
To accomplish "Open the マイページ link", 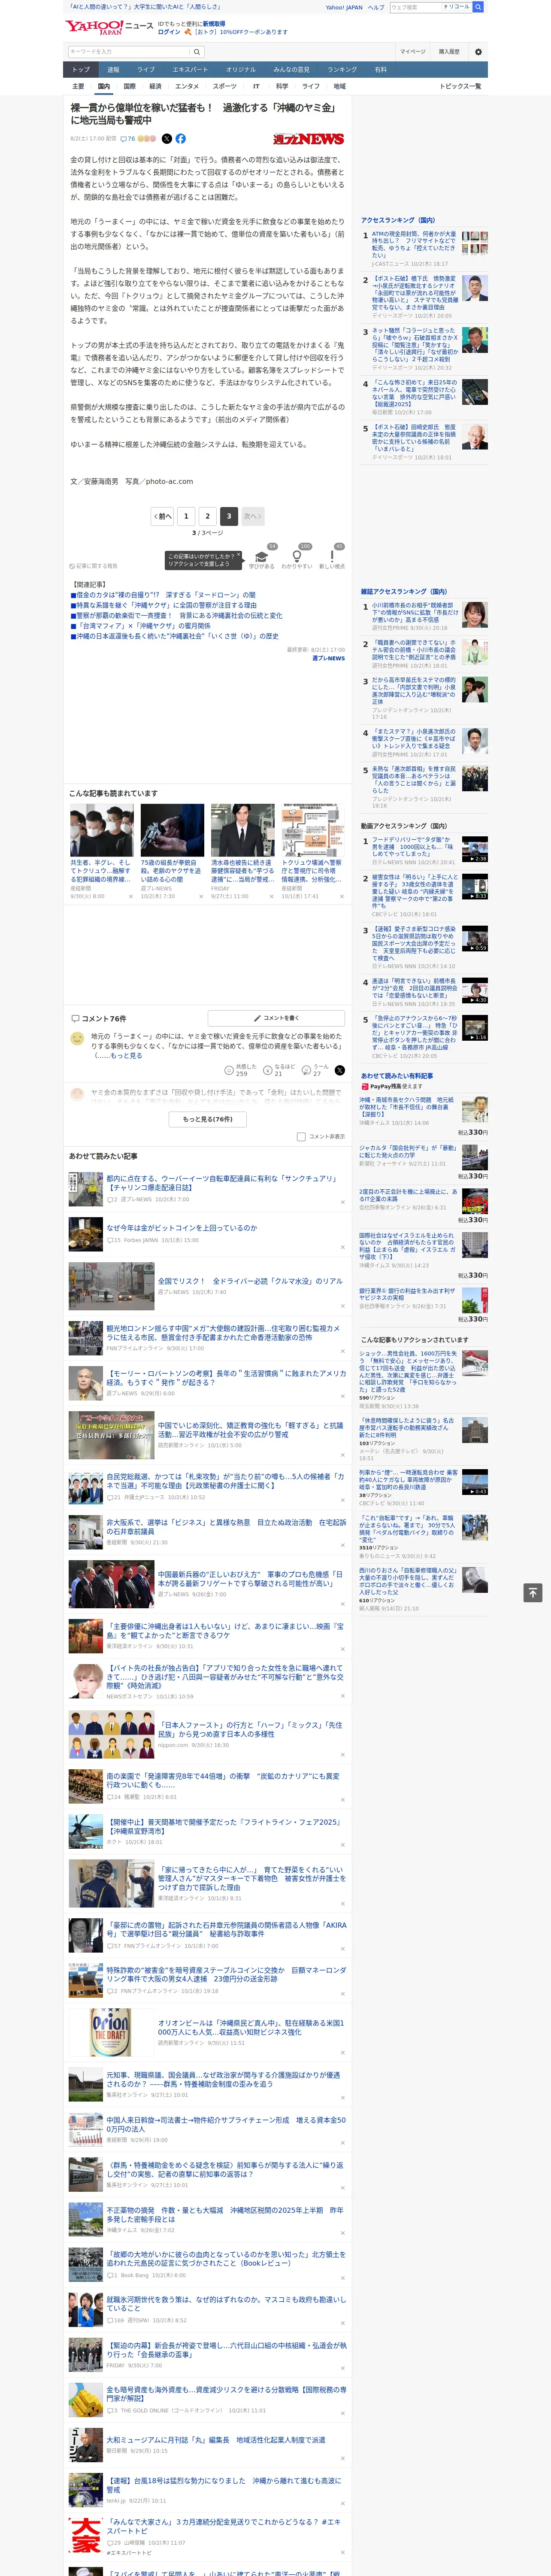I will (x=412, y=52).
